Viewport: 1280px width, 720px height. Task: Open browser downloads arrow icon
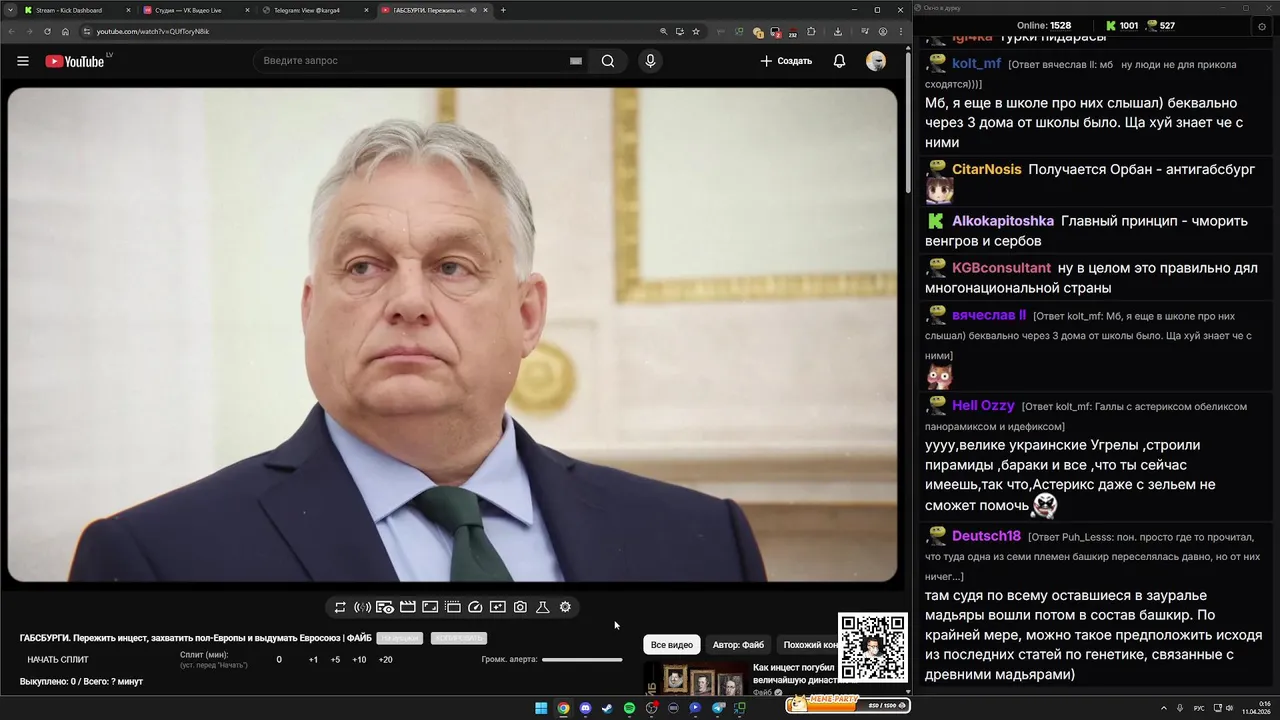coord(838,31)
